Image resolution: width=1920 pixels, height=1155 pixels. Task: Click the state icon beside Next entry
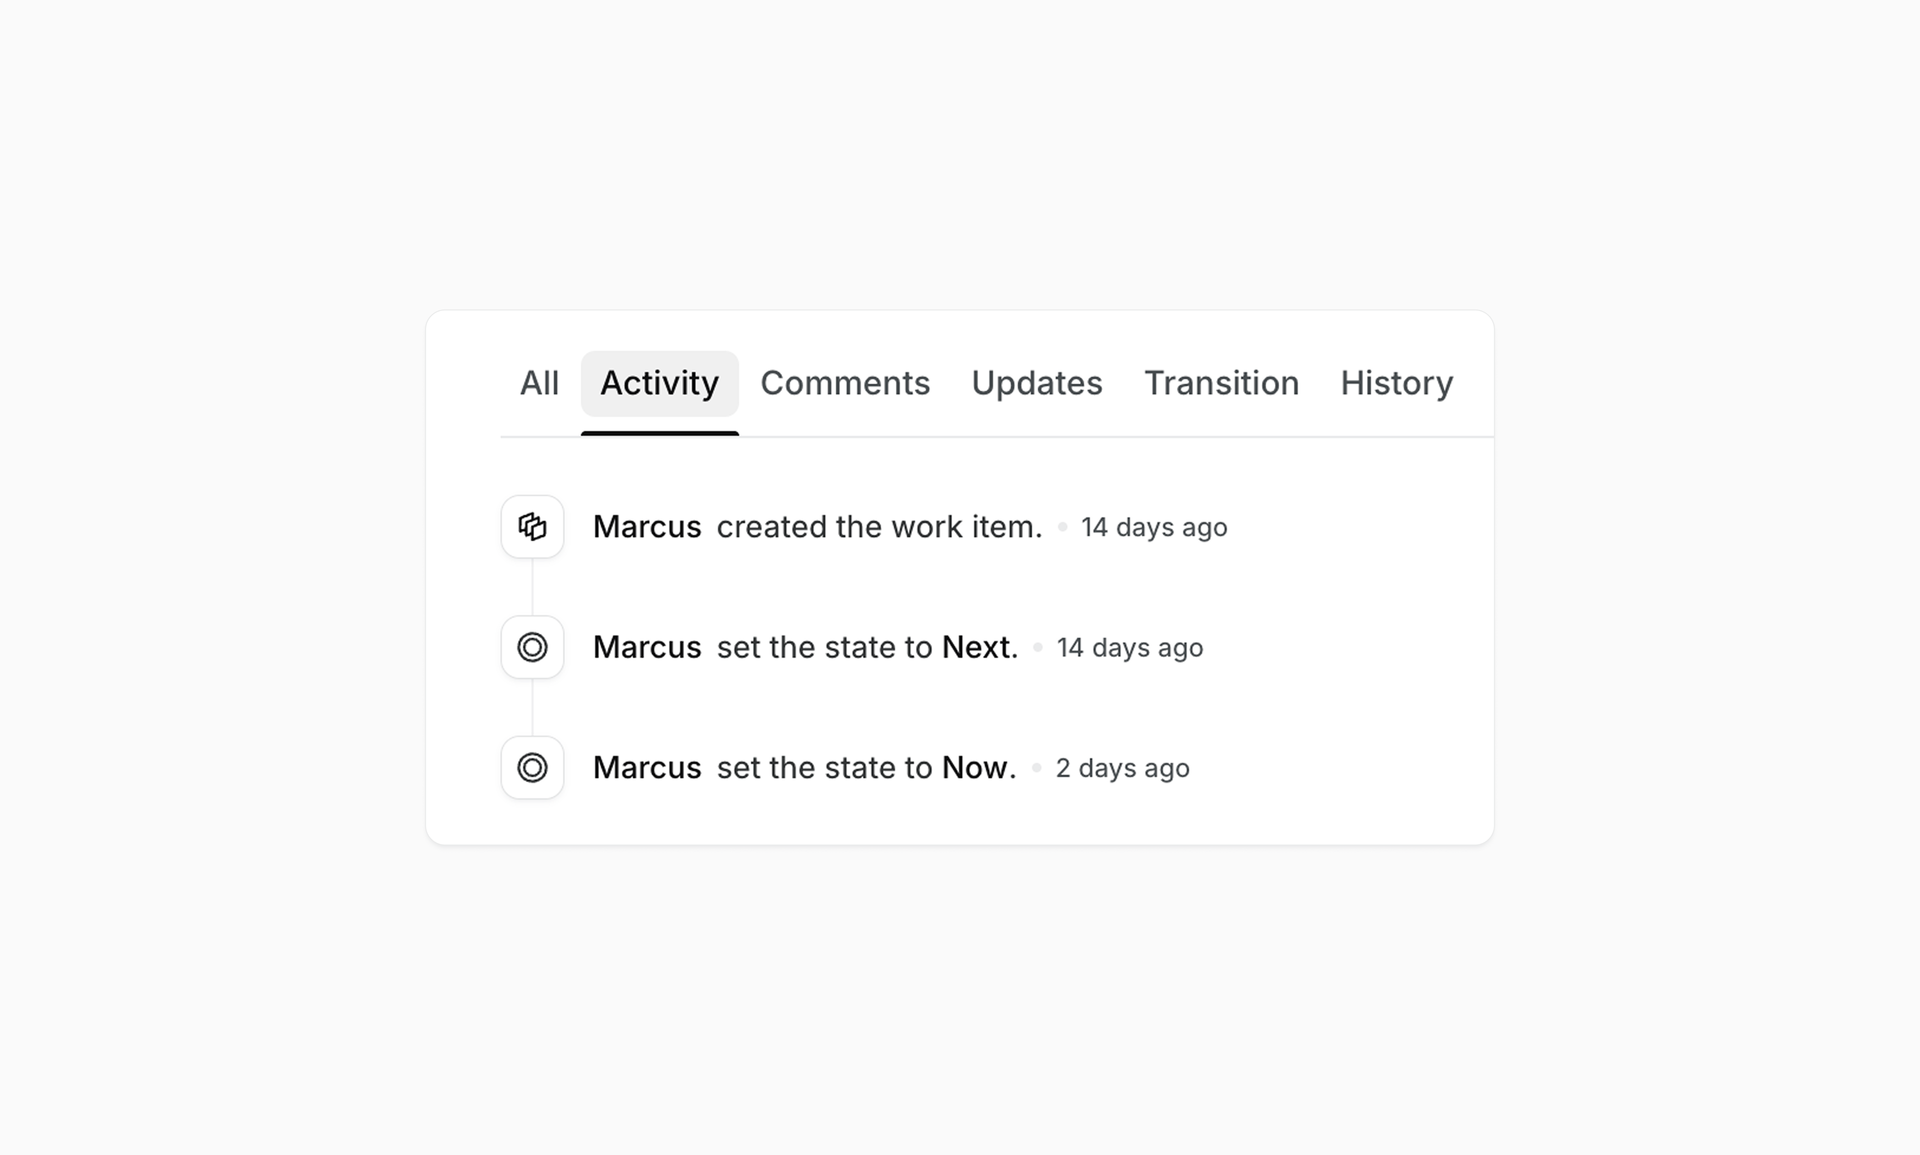coord(532,647)
